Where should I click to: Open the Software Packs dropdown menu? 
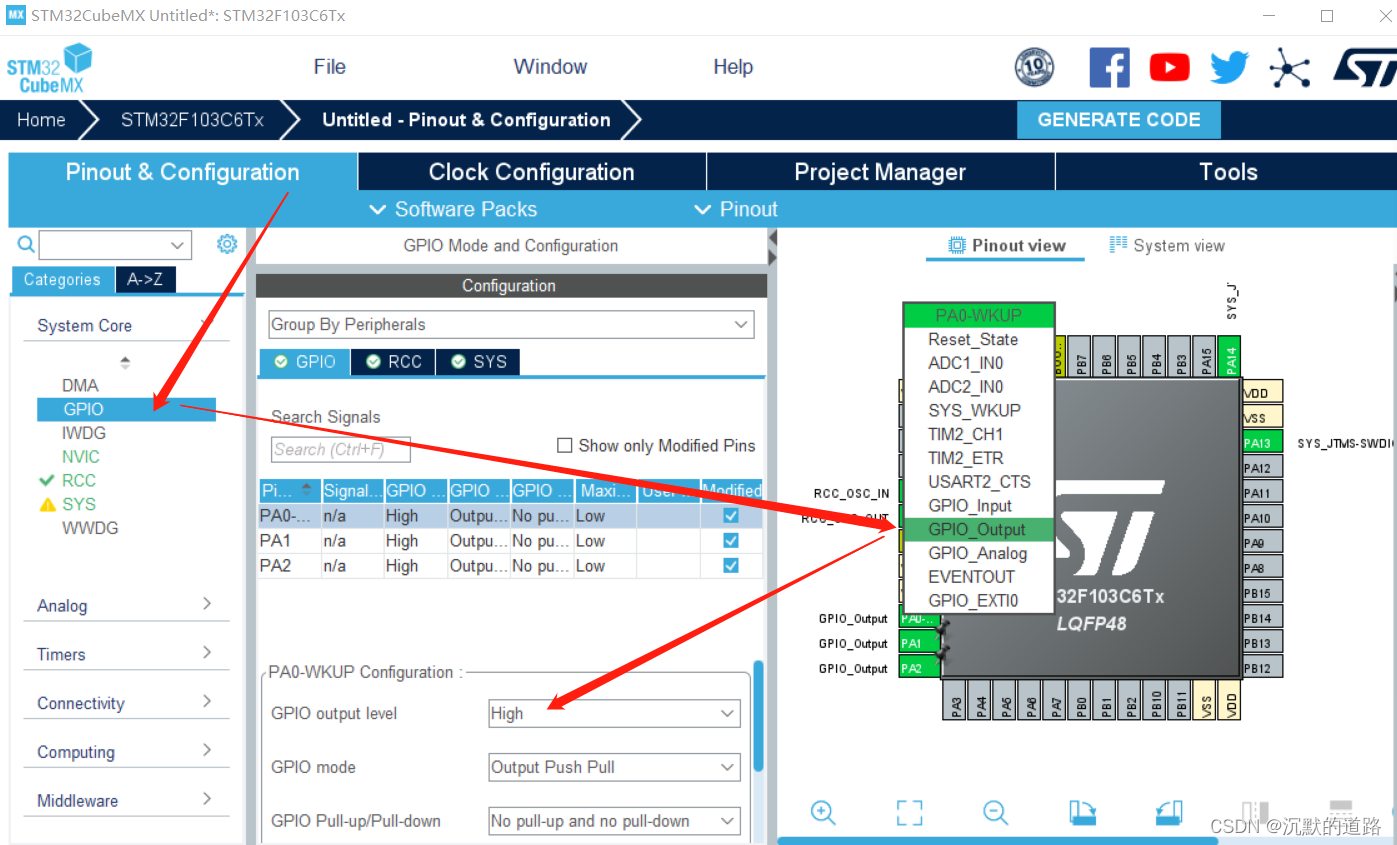(454, 209)
